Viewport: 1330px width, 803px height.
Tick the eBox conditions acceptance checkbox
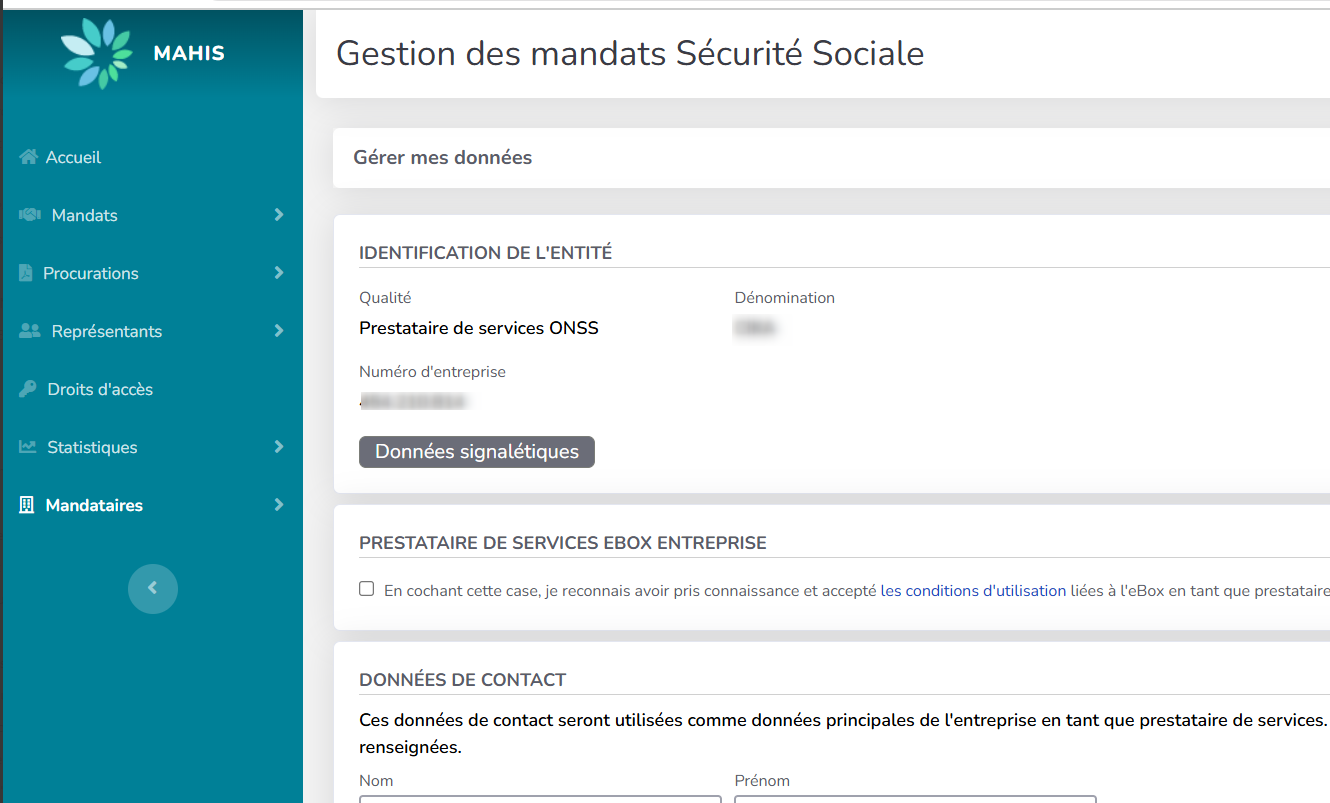[x=367, y=589]
